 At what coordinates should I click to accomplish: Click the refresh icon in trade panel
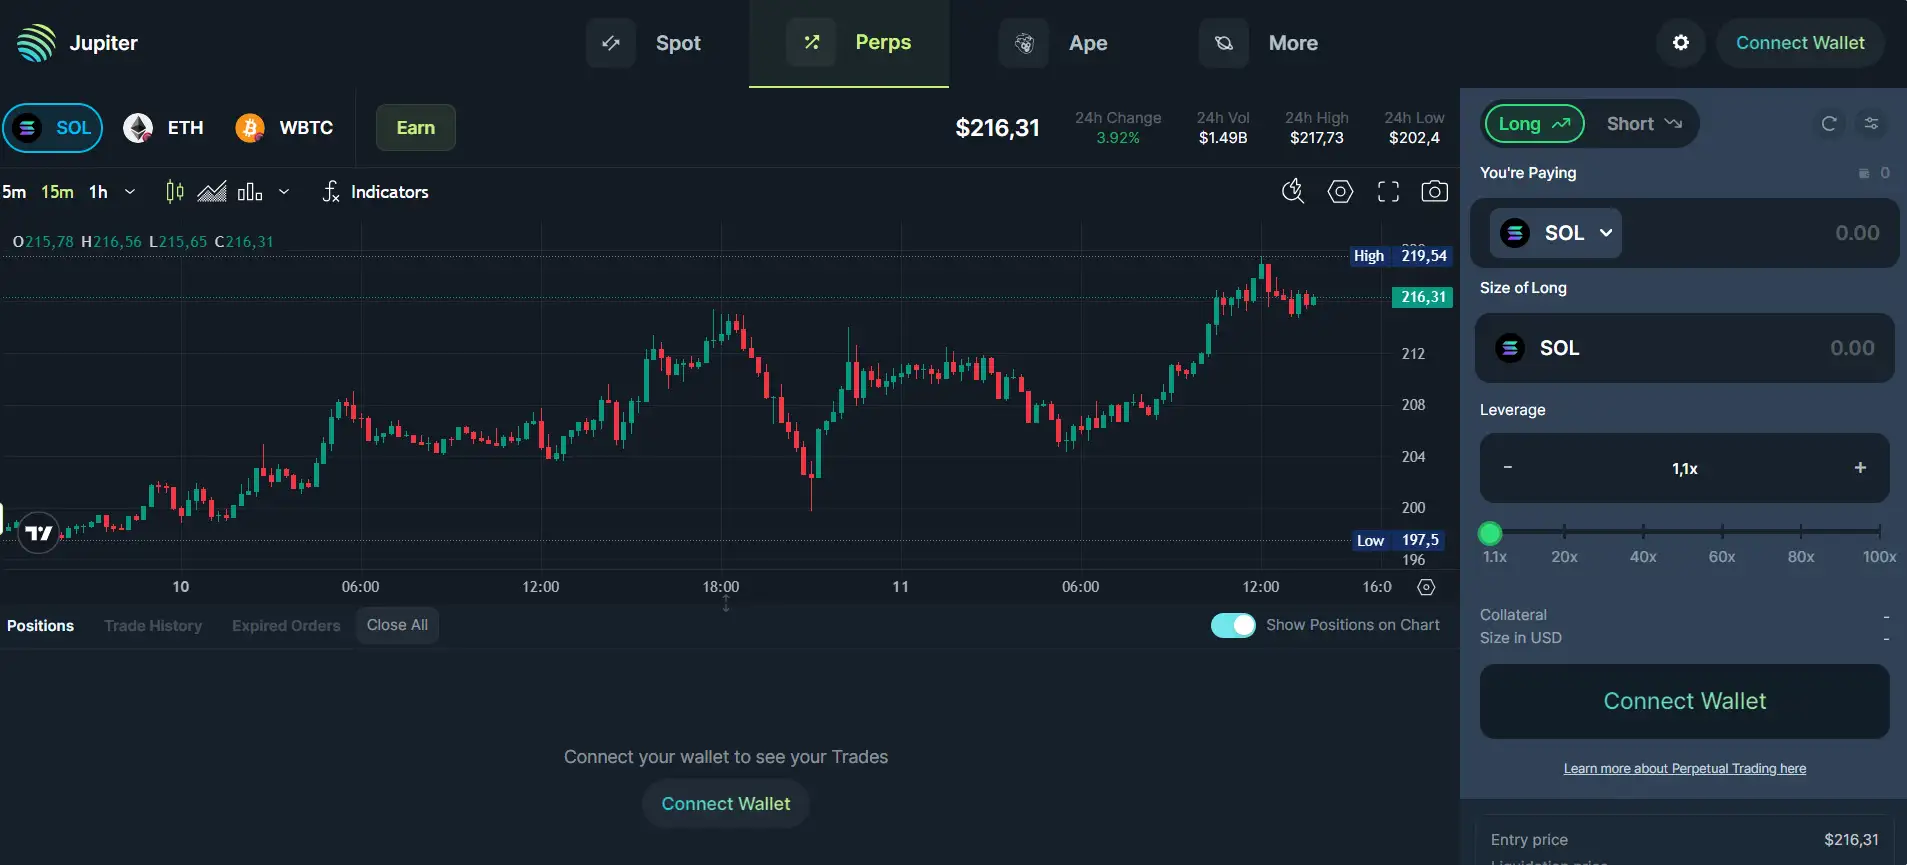pyautogui.click(x=1829, y=124)
